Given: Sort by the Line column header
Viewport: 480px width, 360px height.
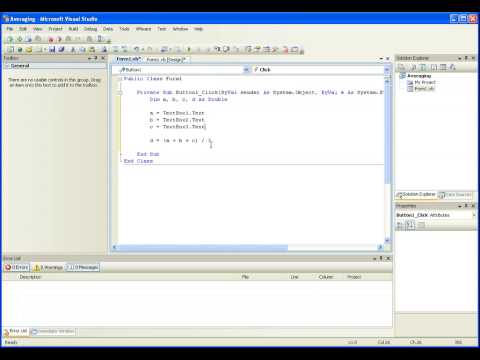Looking at the screenshot, I should tap(294, 277).
